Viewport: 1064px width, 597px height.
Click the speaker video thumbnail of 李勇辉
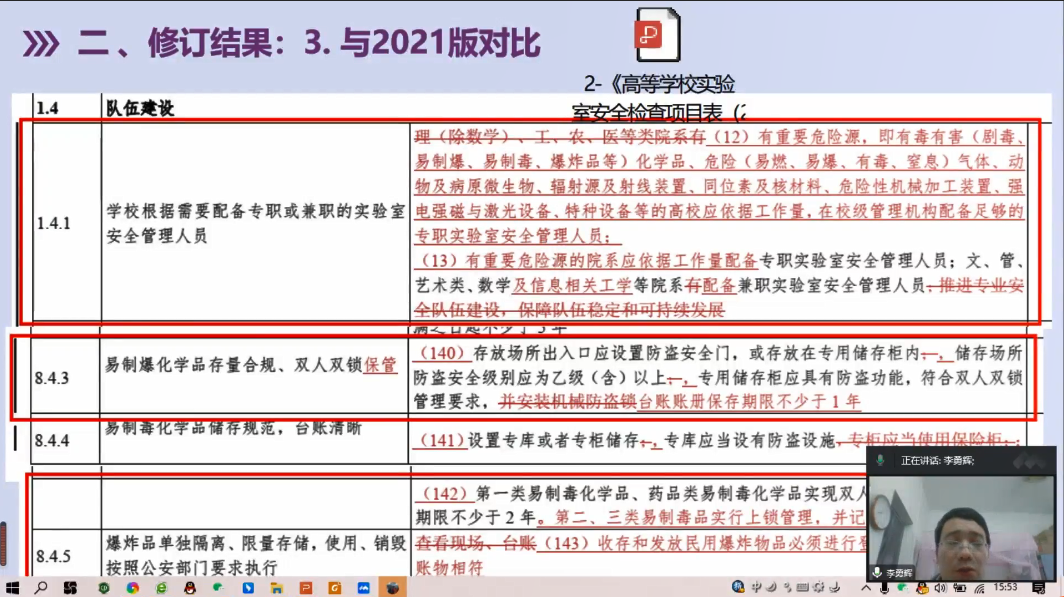[x=960, y=525]
